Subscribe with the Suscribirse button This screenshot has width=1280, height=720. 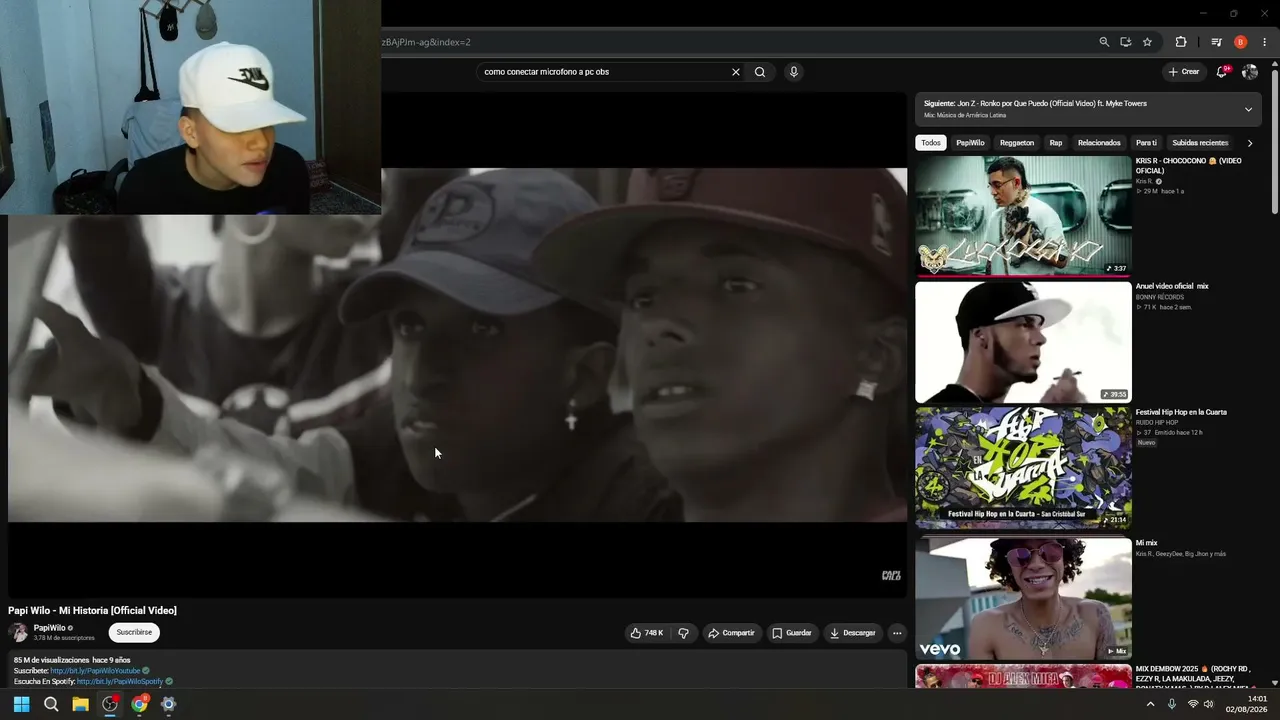click(x=134, y=632)
